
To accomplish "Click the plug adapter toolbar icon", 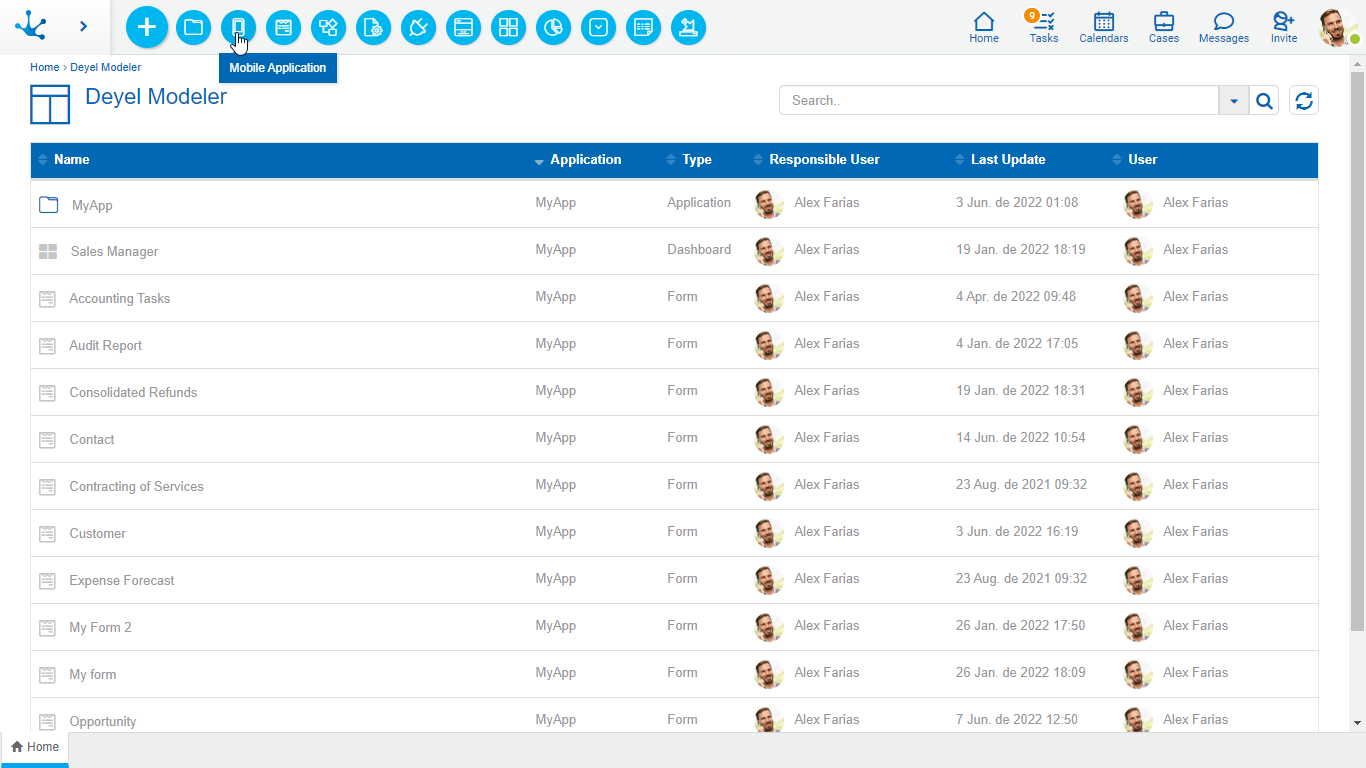I will tap(418, 28).
